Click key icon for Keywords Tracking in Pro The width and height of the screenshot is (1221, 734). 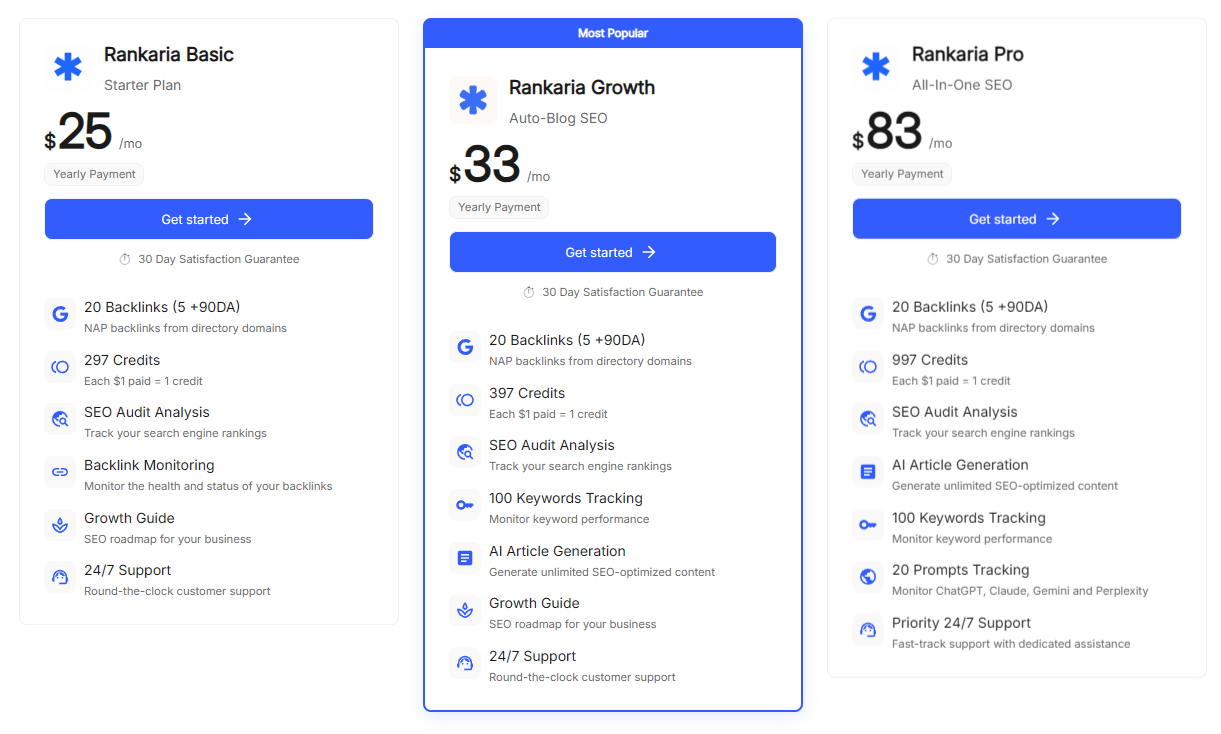click(868, 526)
